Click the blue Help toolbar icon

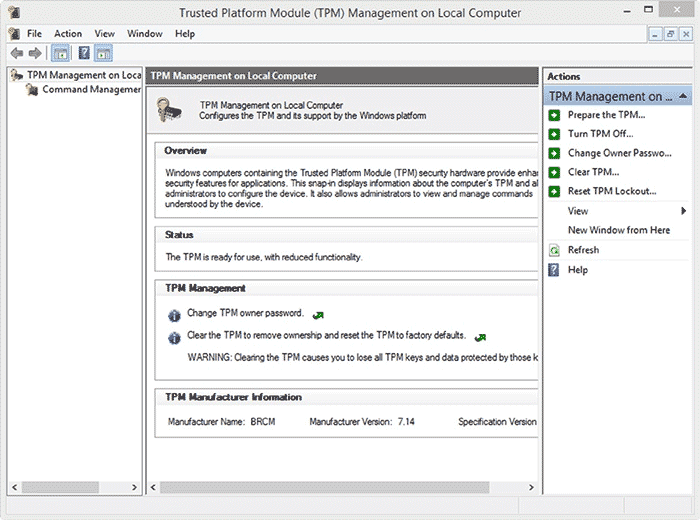pyautogui.click(x=84, y=53)
